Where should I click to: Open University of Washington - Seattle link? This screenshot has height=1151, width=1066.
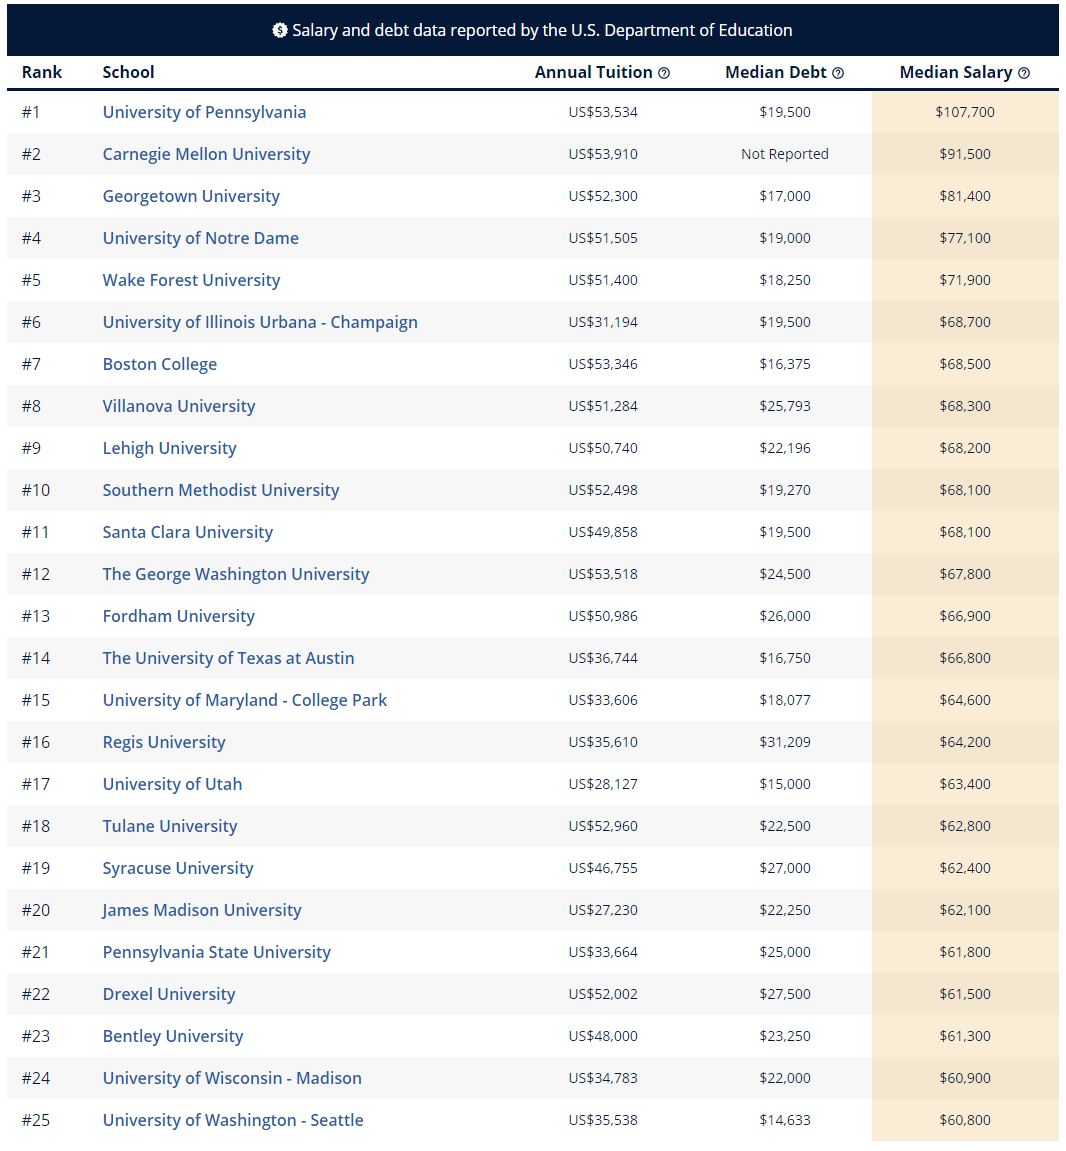(233, 1120)
